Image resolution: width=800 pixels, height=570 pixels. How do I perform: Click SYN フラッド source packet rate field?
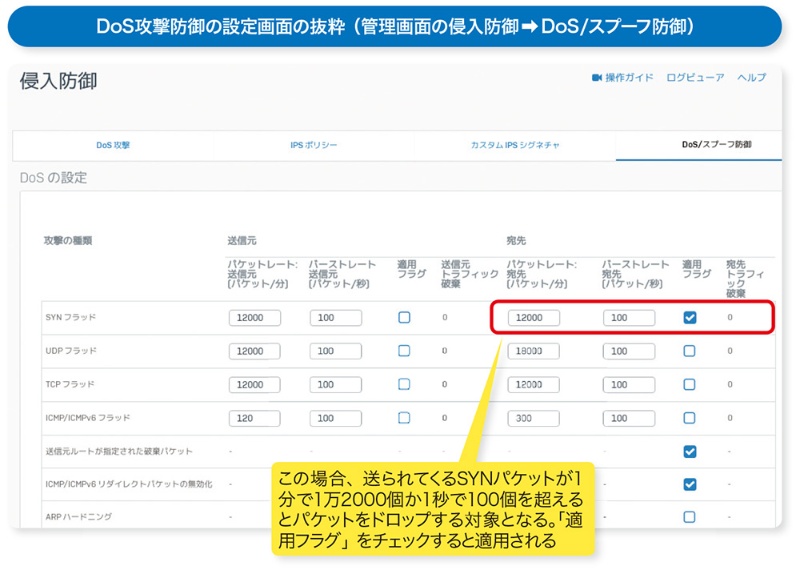point(255,317)
